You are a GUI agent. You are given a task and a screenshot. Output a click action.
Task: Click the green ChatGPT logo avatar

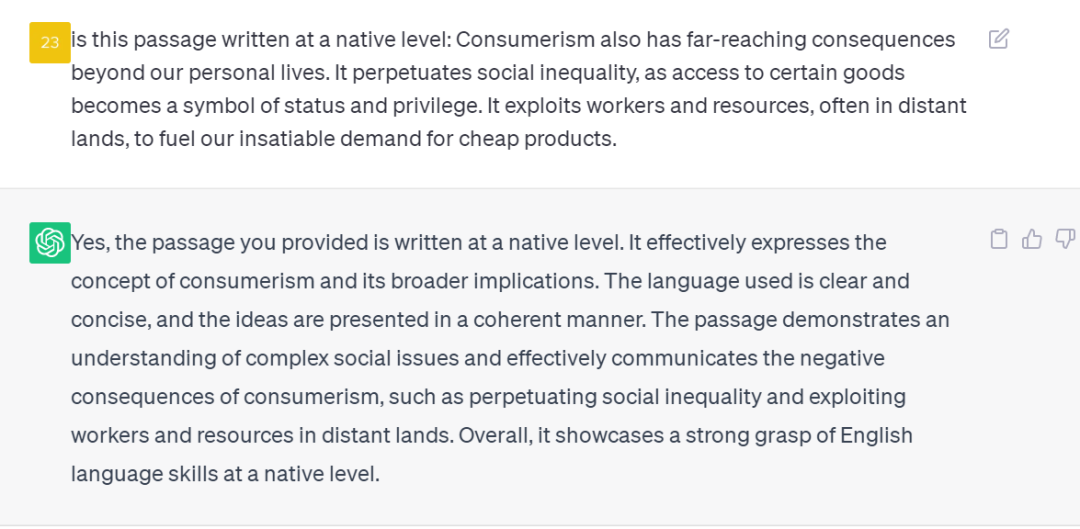(50, 242)
